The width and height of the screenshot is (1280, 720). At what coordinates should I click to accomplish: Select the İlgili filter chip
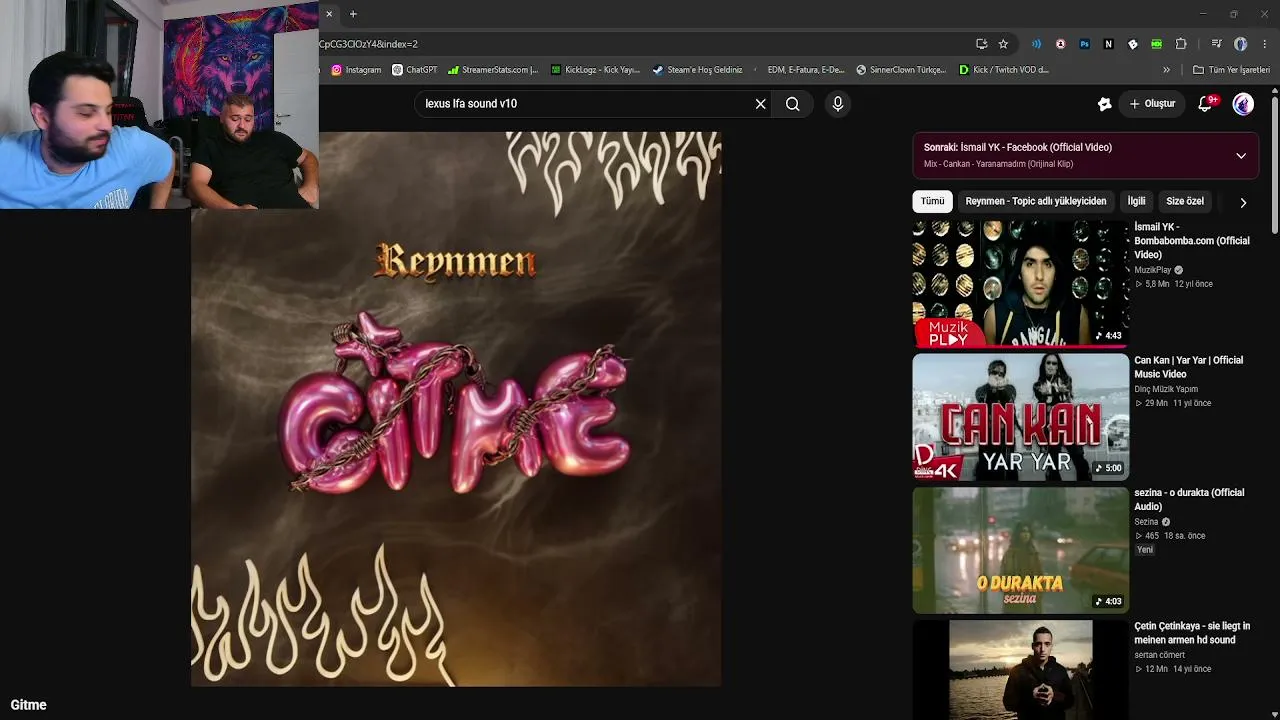pos(1137,201)
